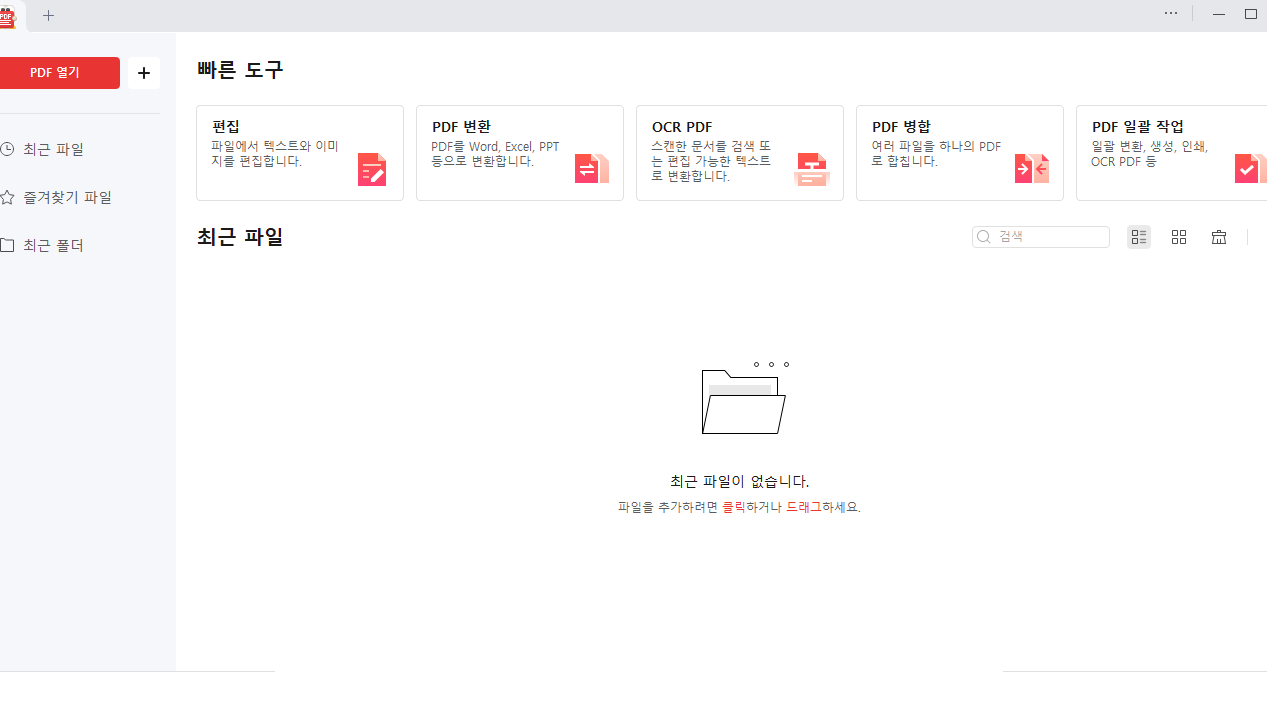Screen dimensions: 1267x727
Task: Clear recent files using the broom icon
Action: point(1218,237)
